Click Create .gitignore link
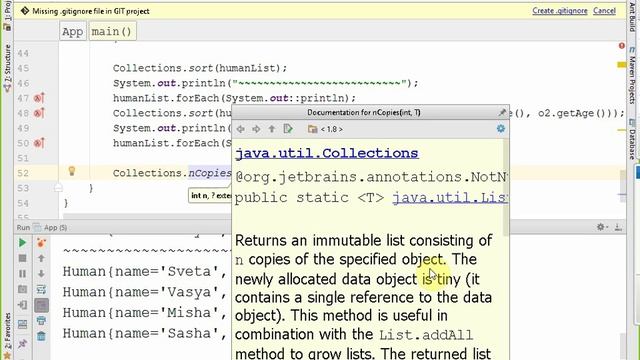 coord(560,11)
